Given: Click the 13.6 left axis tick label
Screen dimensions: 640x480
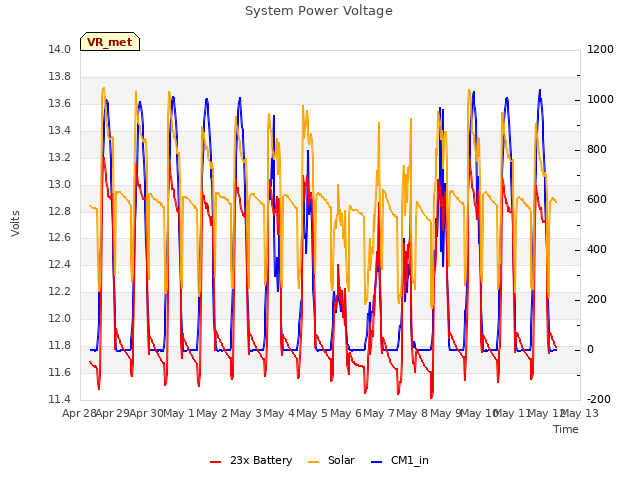Looking at the screenshot, I should click(x=60, y=104).
